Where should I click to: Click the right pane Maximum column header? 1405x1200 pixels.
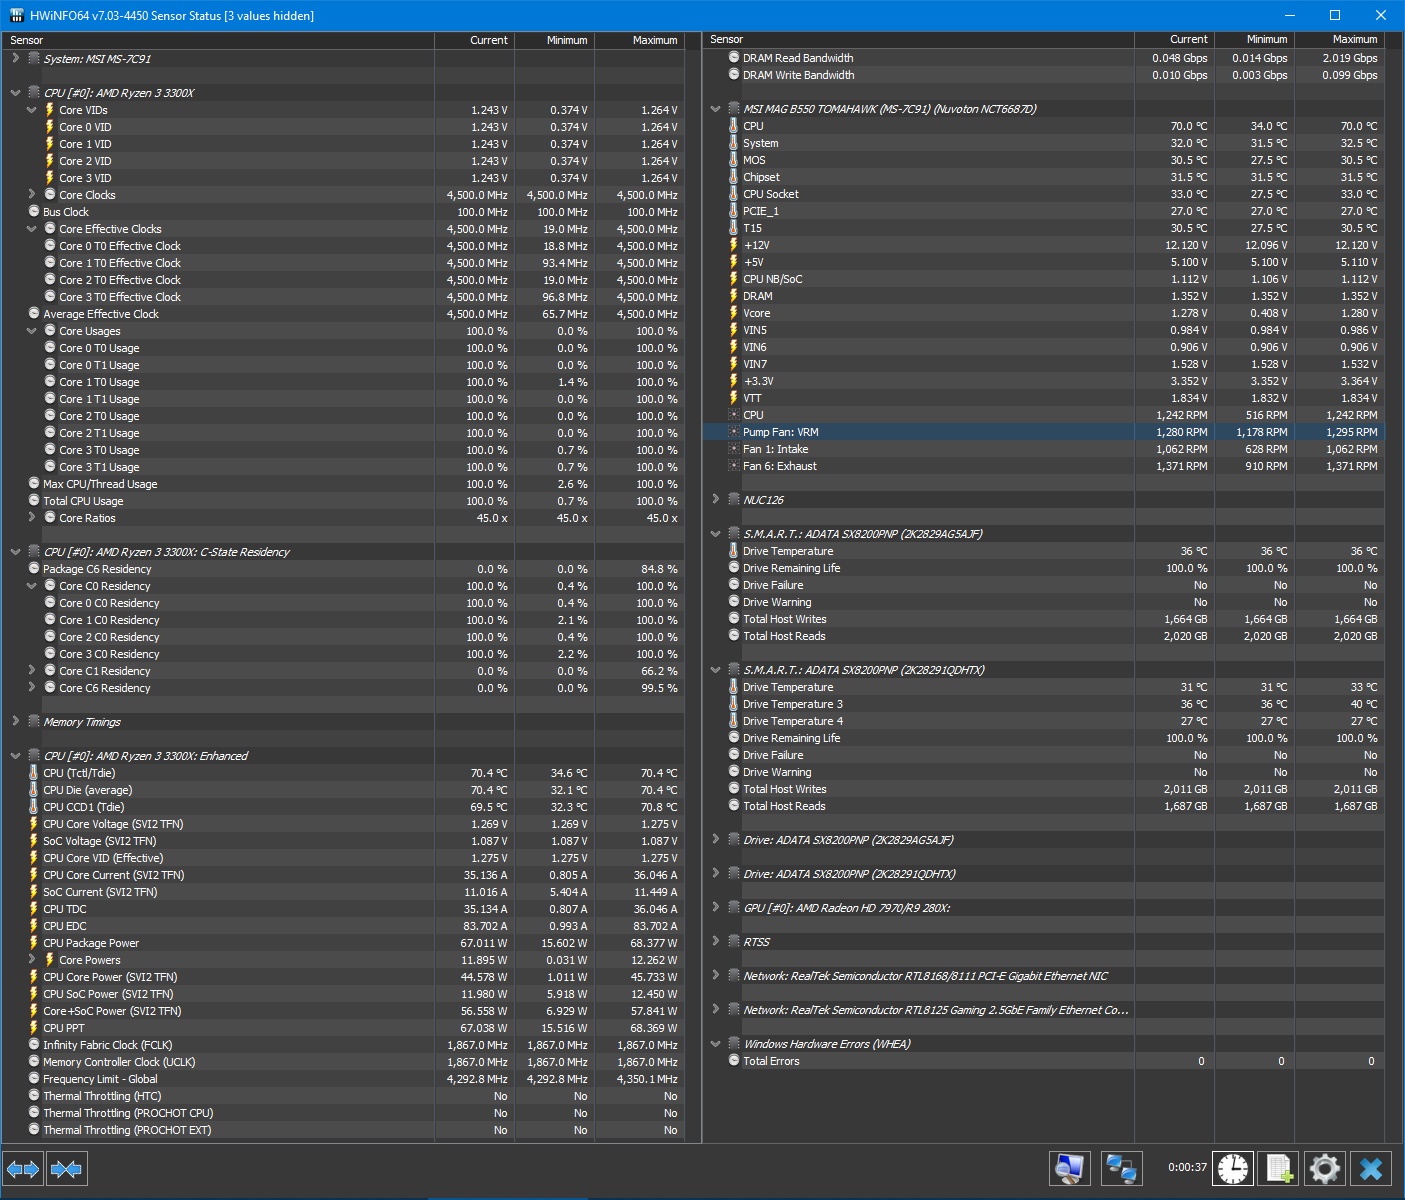coord(1339,40)
